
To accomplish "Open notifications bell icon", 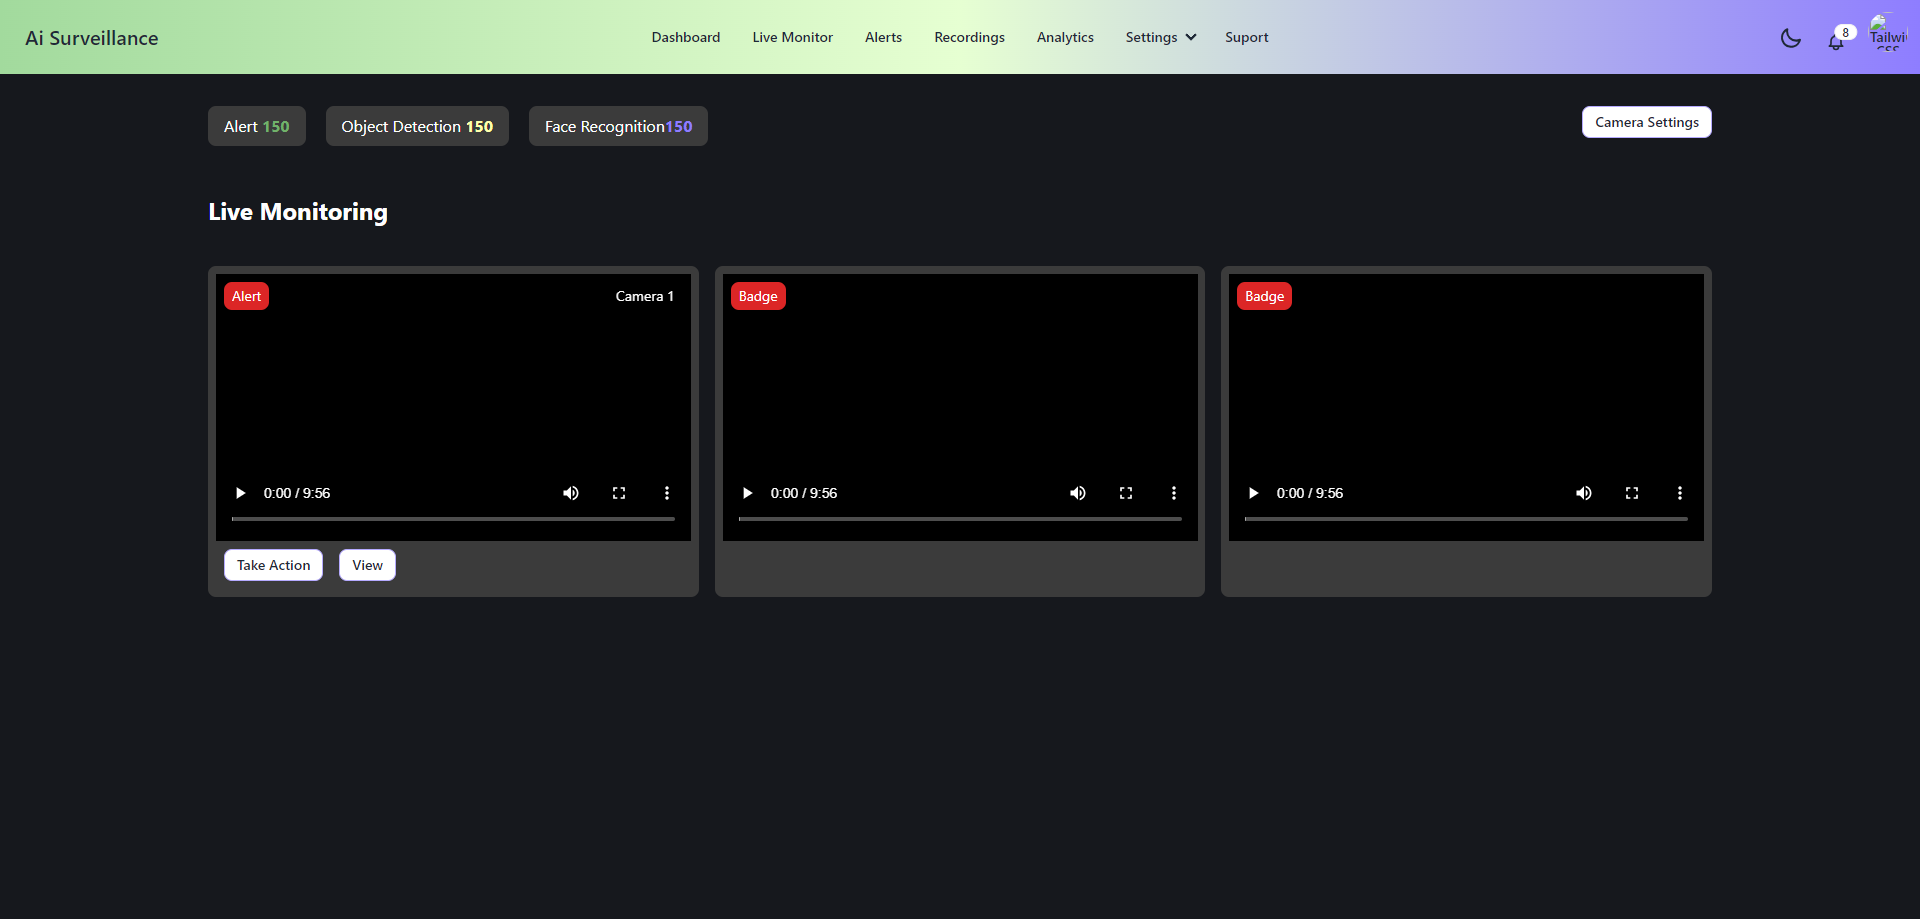I will [x=1836, y=41].
